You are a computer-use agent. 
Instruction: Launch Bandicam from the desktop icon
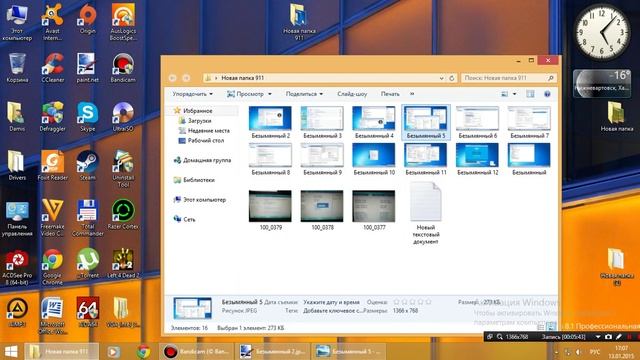pos(123,68)
